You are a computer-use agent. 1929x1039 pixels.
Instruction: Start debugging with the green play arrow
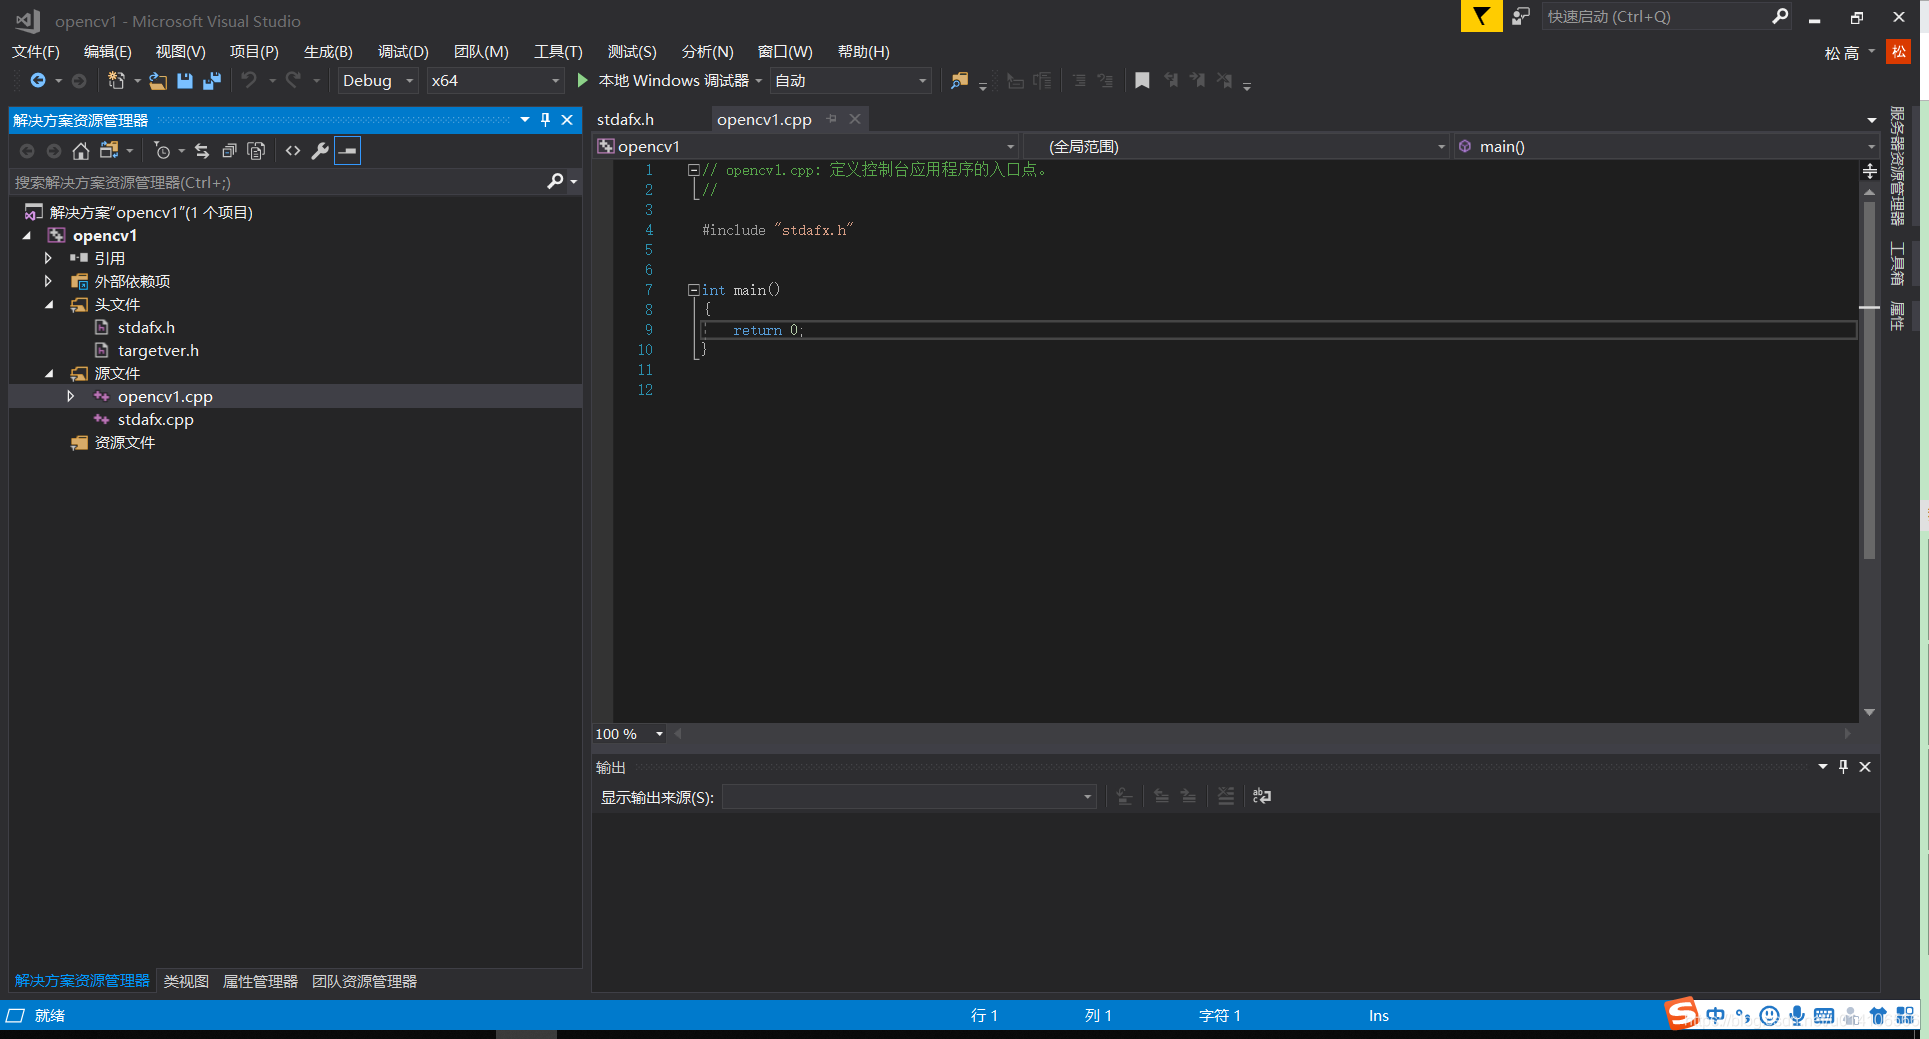click(583, 81)
